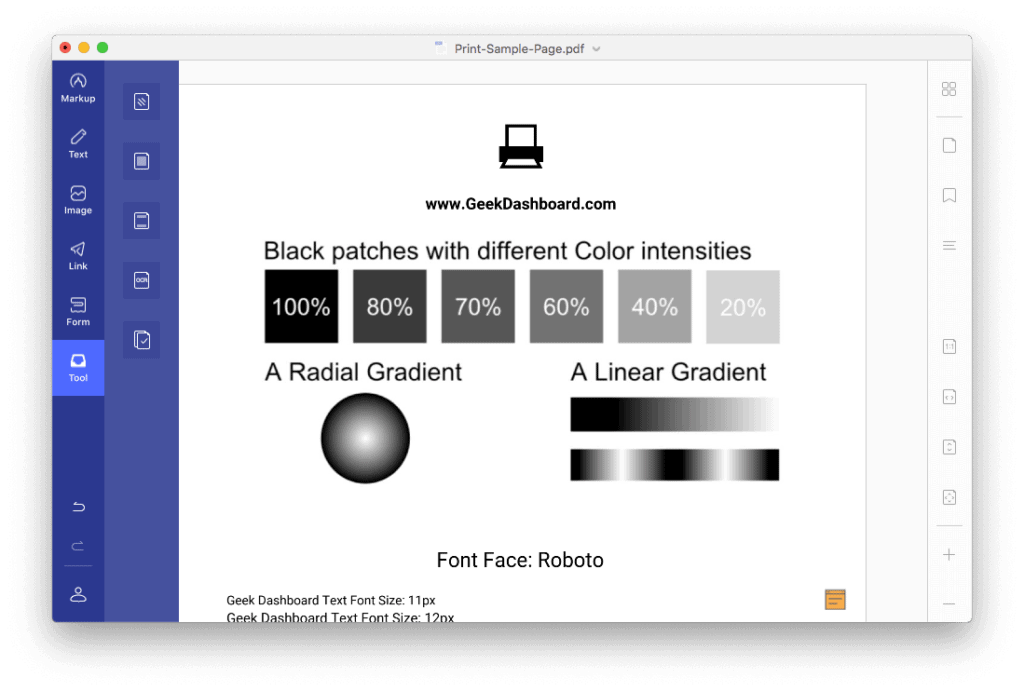Click the 'Black patches with different Color intensities' heading
Screen dimensions: 1024x691
[507, 251]
